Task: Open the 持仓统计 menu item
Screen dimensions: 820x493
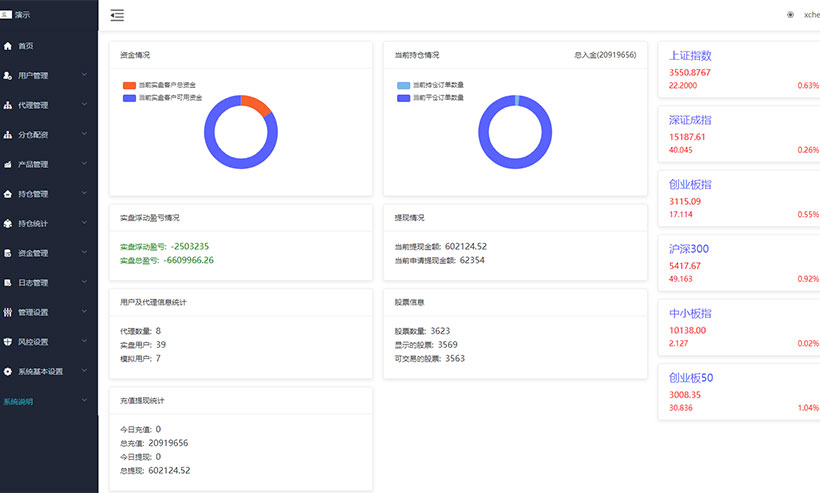Action: click(33, 223)
